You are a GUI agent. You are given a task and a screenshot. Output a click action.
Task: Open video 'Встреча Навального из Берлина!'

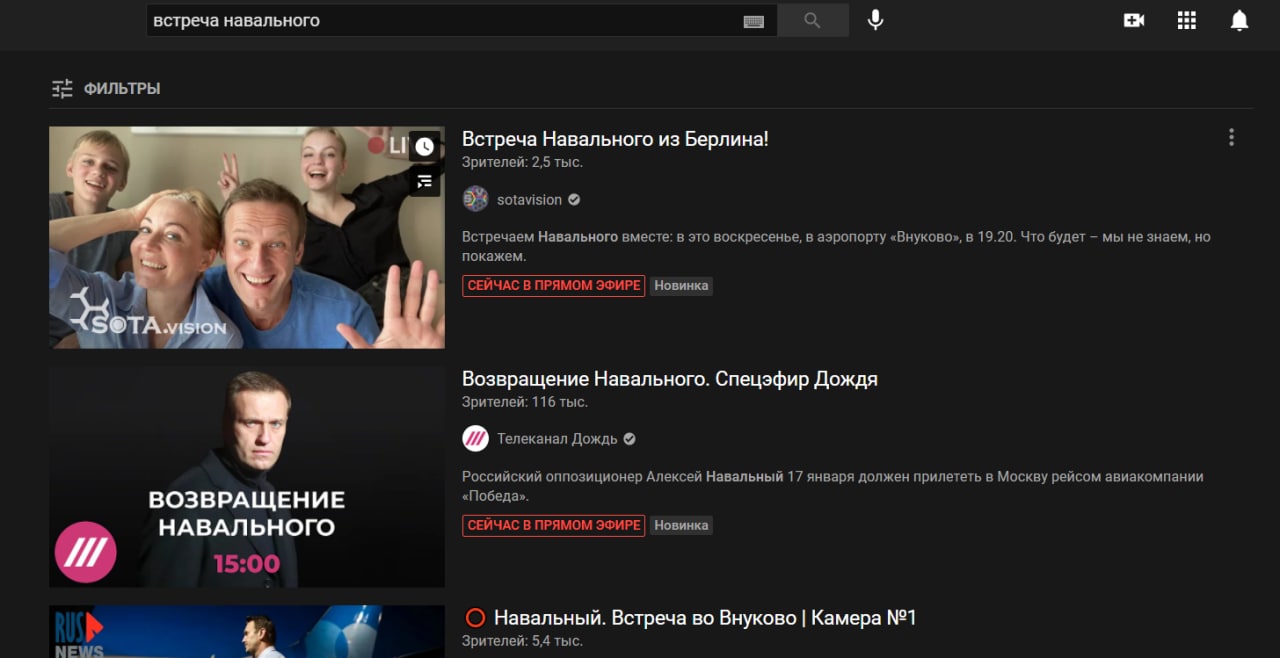pos(615,139)
